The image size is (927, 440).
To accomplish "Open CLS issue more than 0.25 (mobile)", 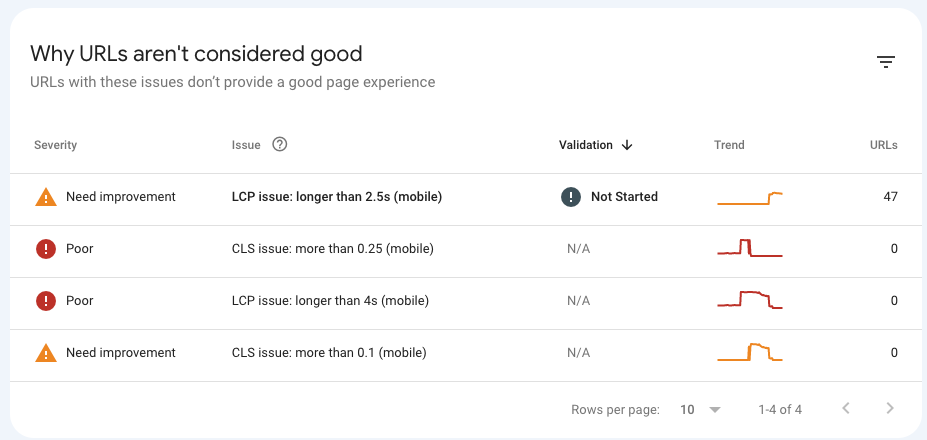I will pyautogui.click(x=332, y=249).
